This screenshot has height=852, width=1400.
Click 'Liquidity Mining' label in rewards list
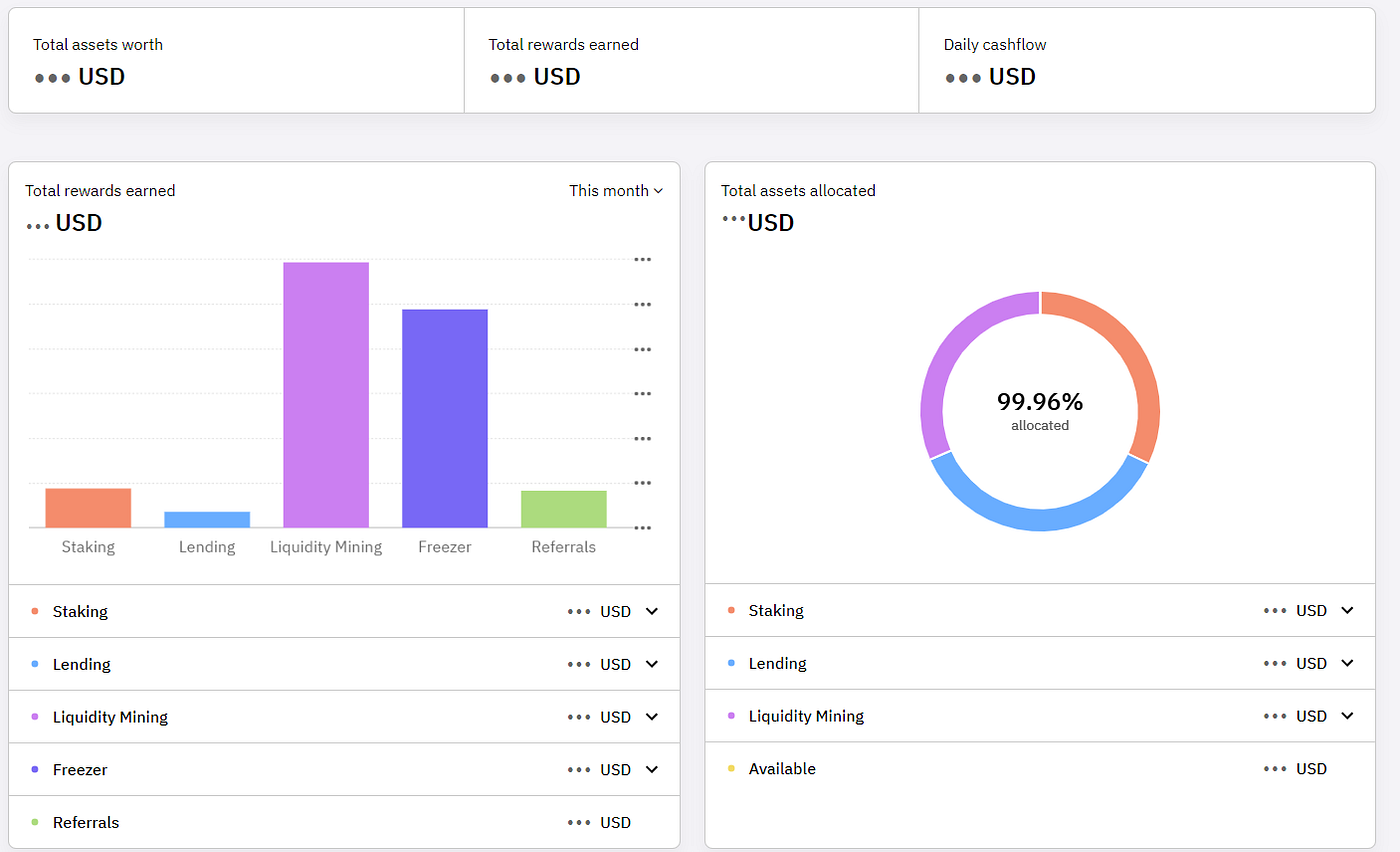click(x=110, y=717)
